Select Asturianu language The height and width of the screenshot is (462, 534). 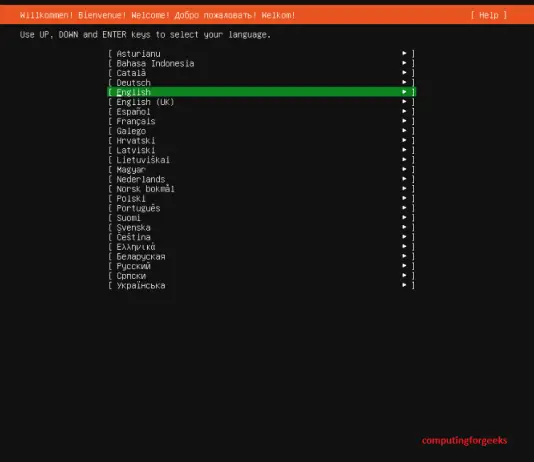pos(262,53)
